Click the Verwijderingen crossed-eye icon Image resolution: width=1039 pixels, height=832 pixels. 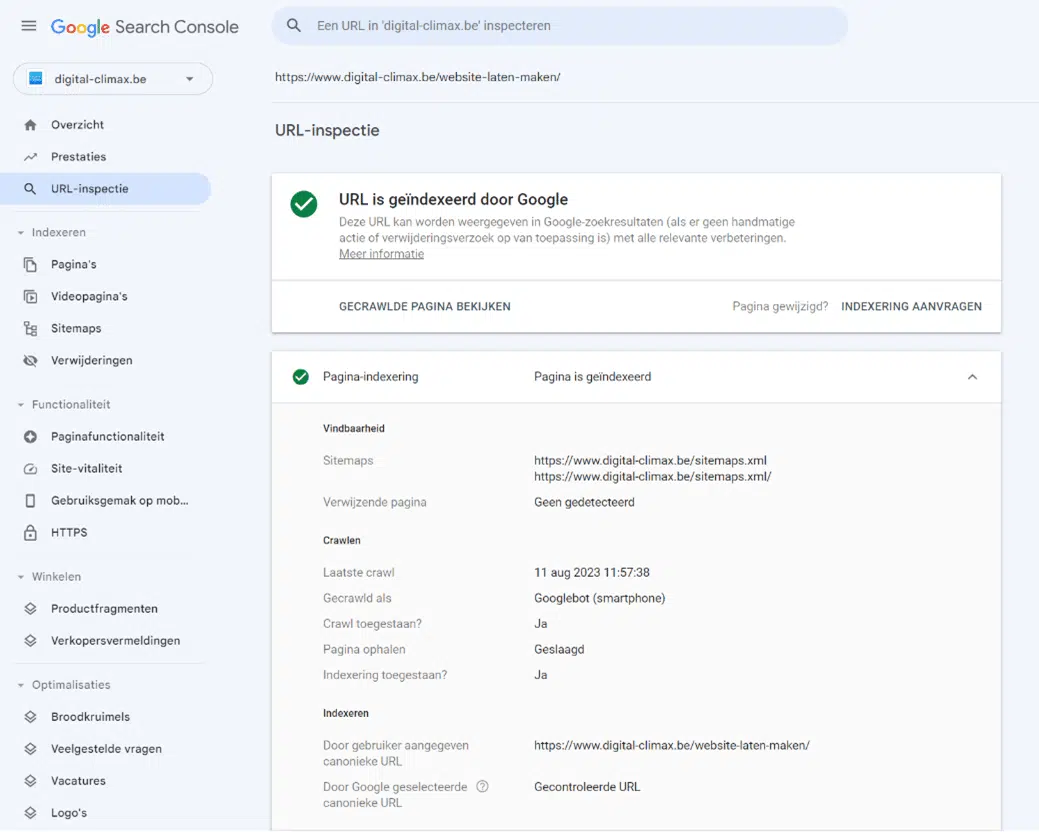click(x=30, y=360)
